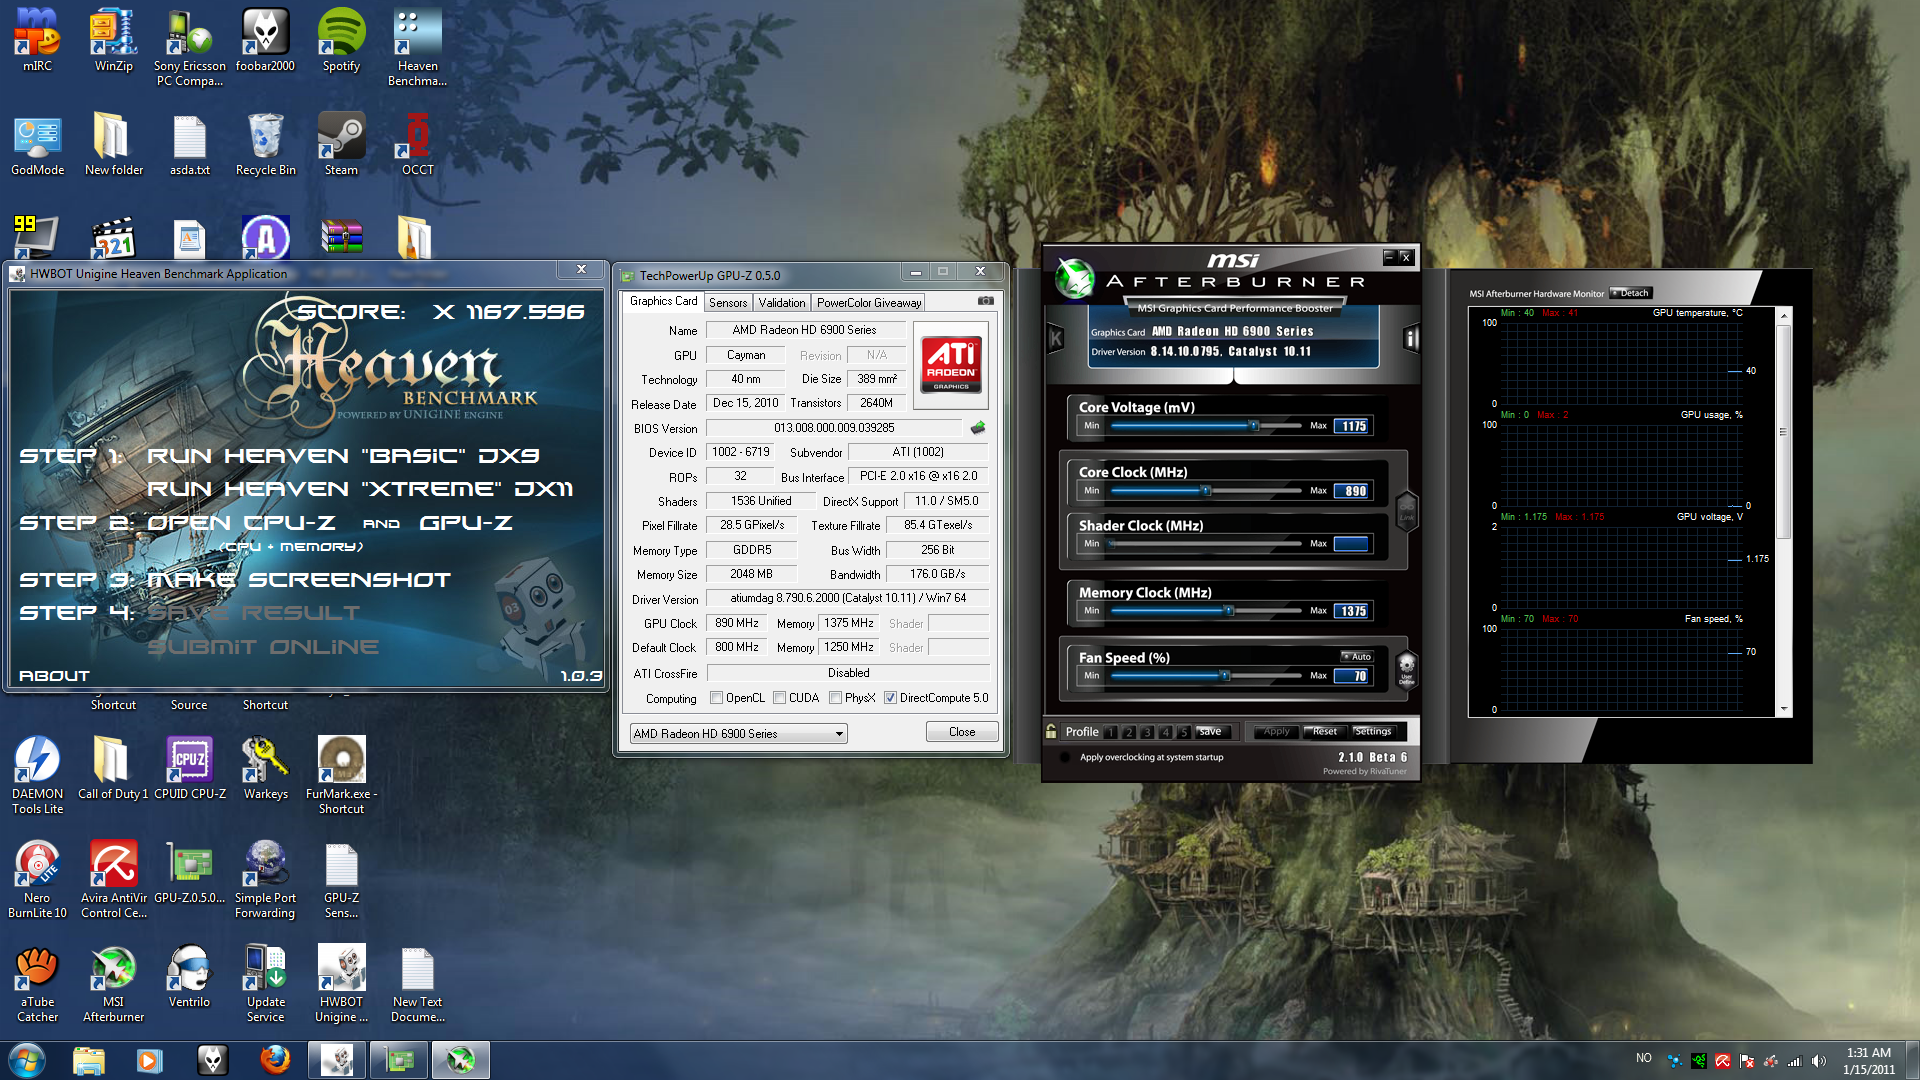The image size is (1920, 1080).
Task: Open the FurMark.exe shortcut
Action: coord(341,776)
